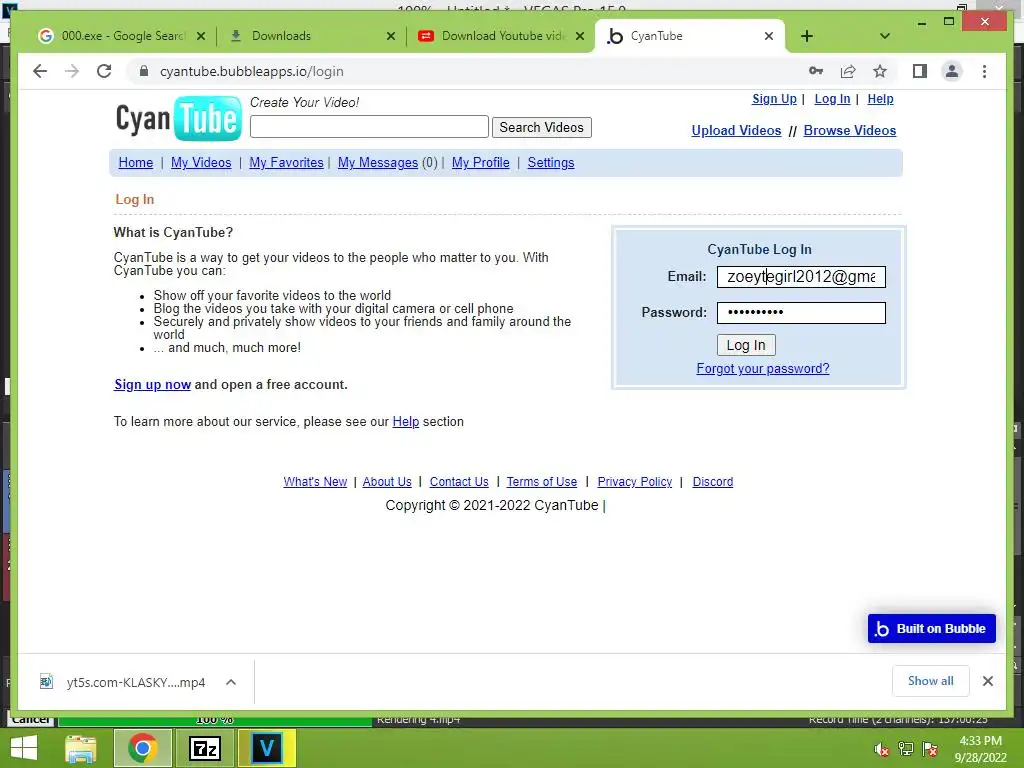Close the Download Youtube video tab
The width and height of the screenshot is (1024, 768).
pos(580,36)
